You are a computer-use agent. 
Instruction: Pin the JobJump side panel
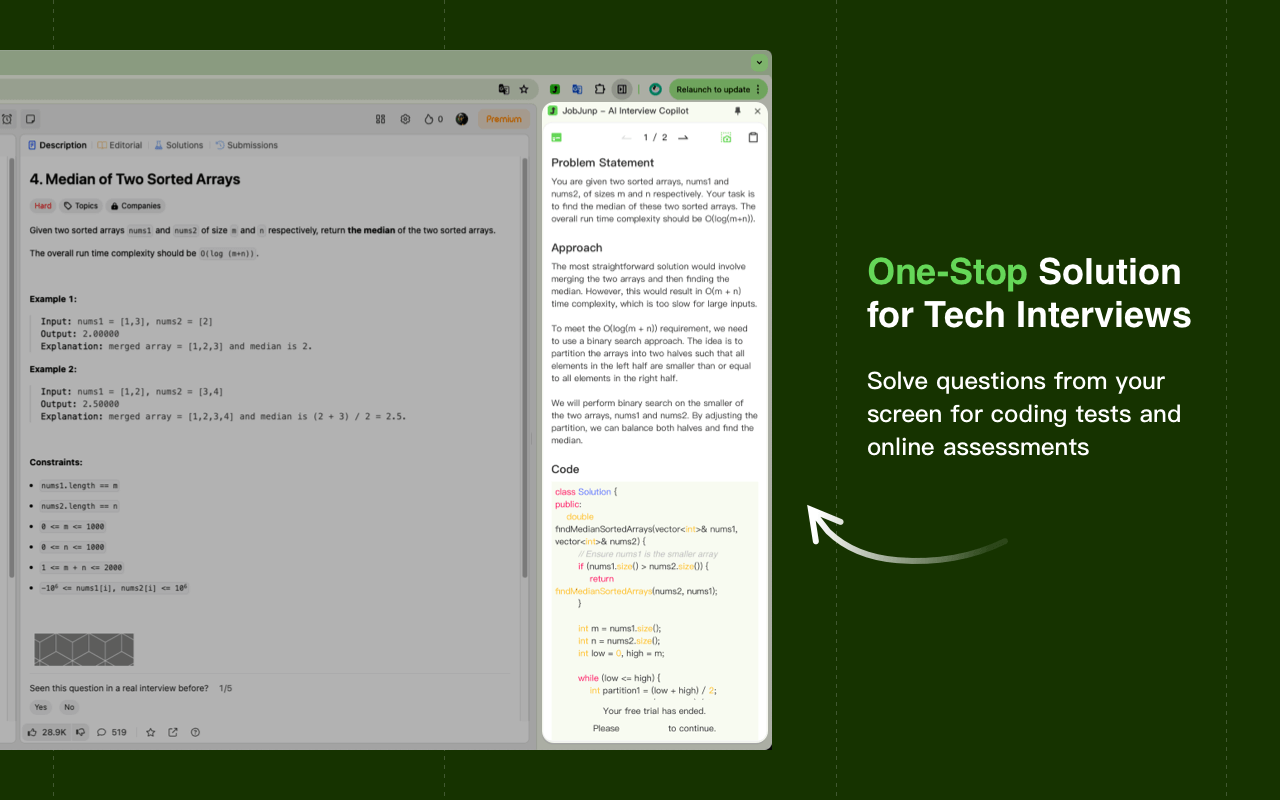(x=738, y=111)
